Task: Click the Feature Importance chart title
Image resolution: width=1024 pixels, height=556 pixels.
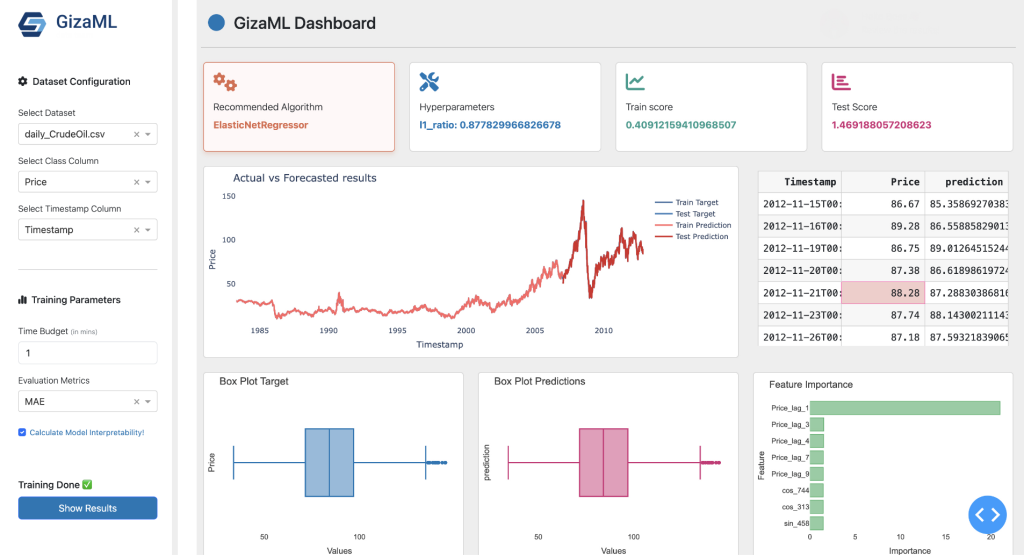Action: (x=810, y=384)
